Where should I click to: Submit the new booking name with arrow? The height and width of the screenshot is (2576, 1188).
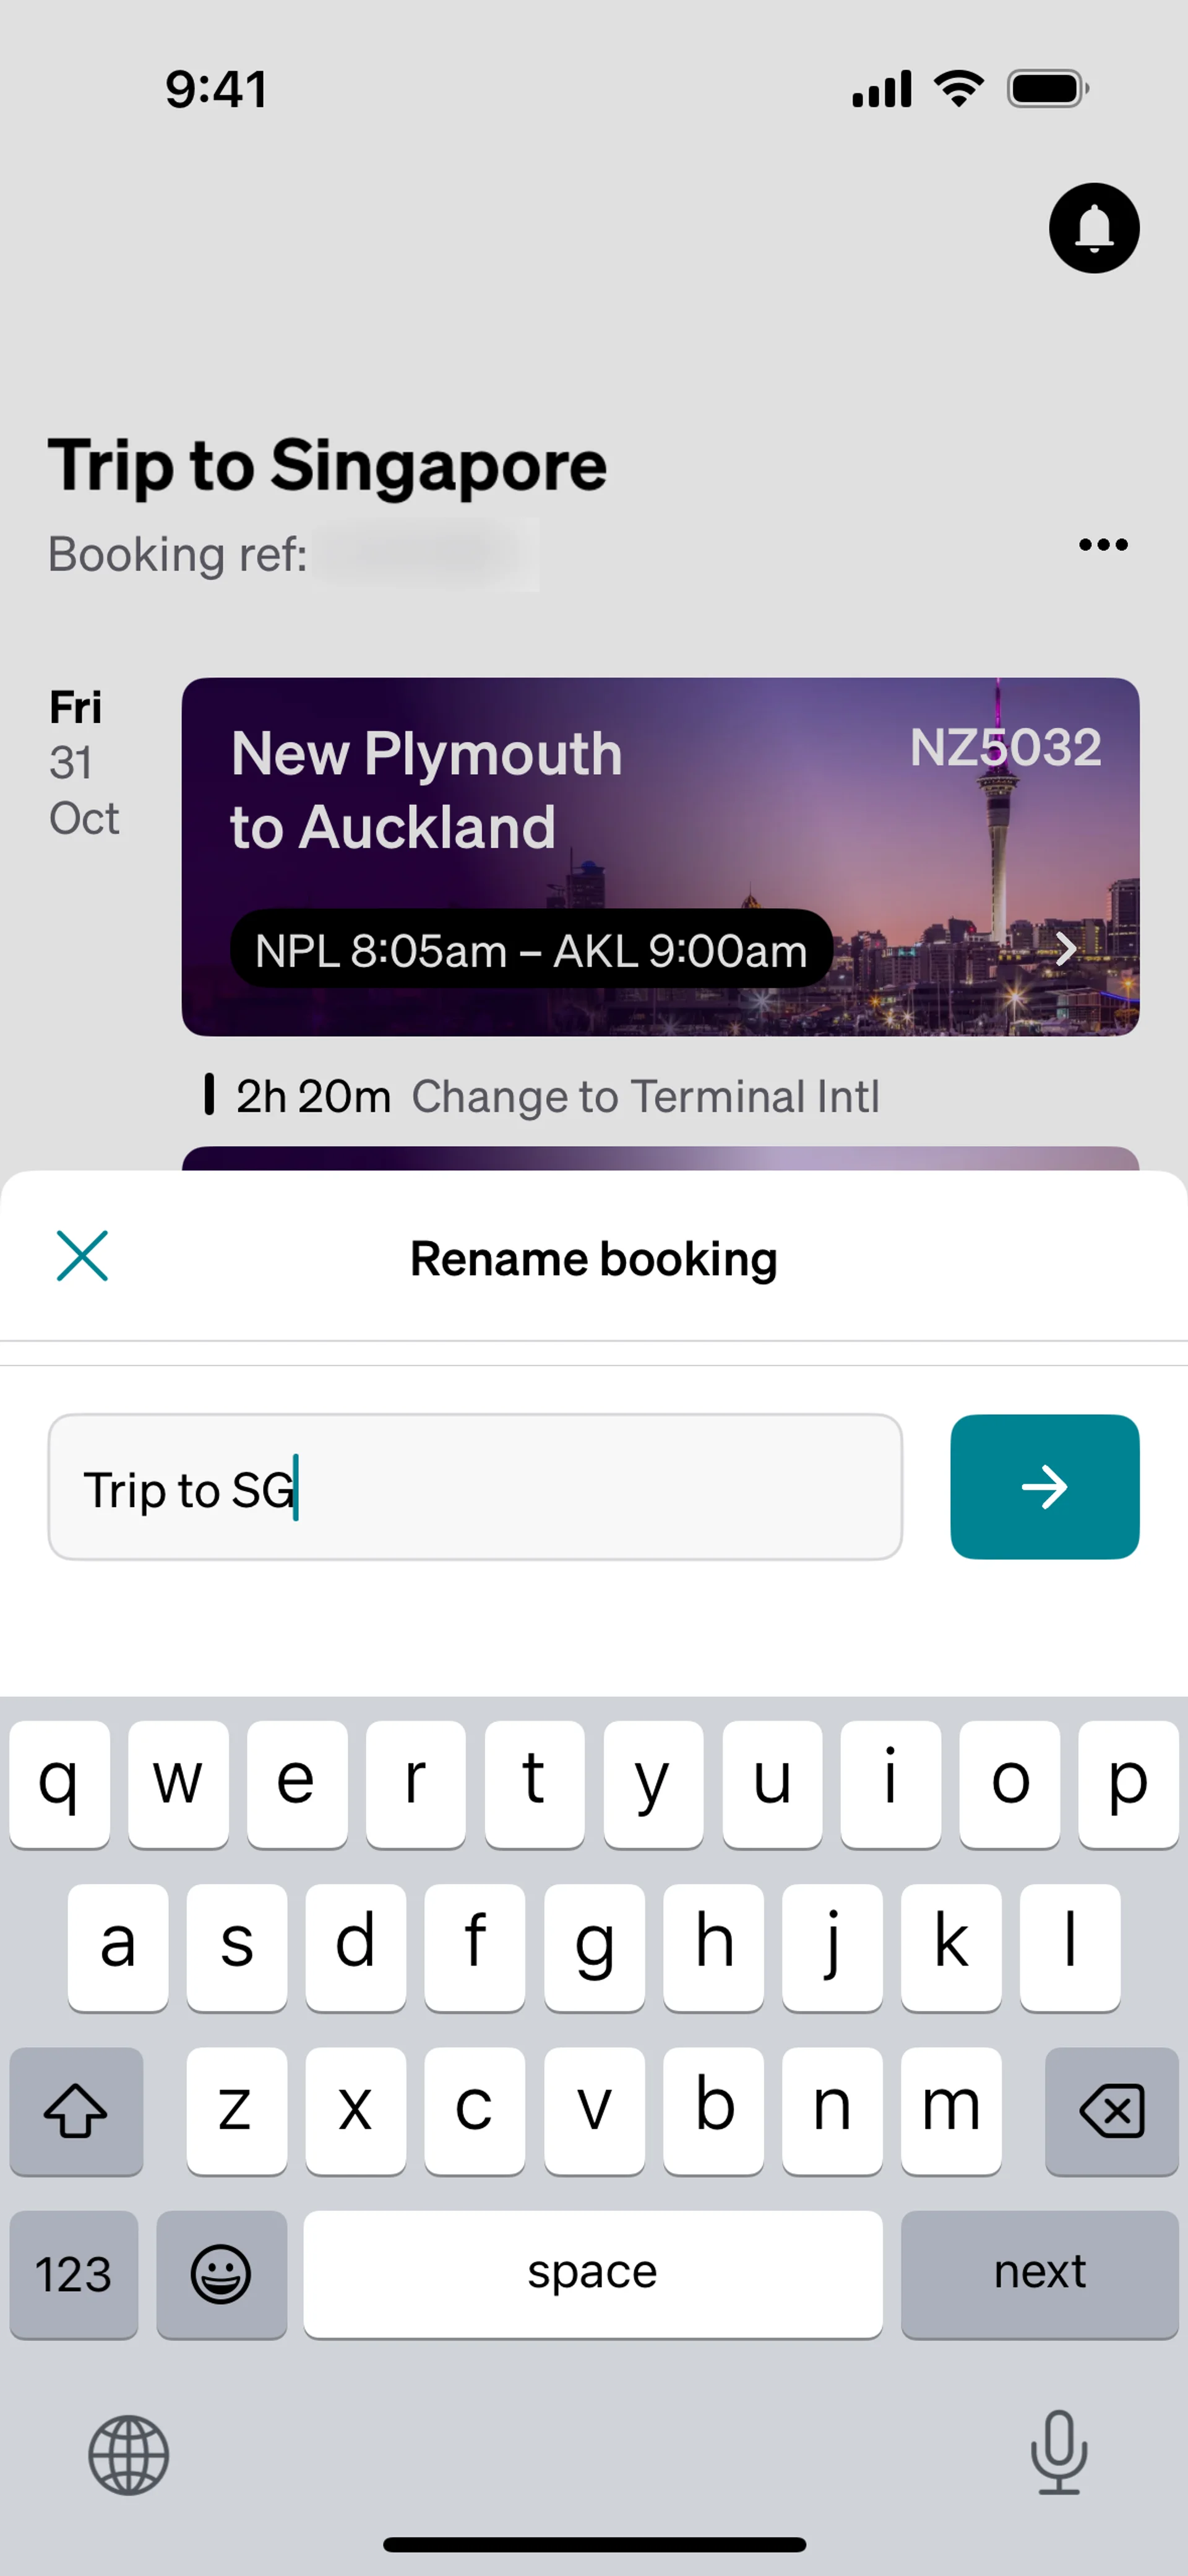click(x=1043, y=1486)
